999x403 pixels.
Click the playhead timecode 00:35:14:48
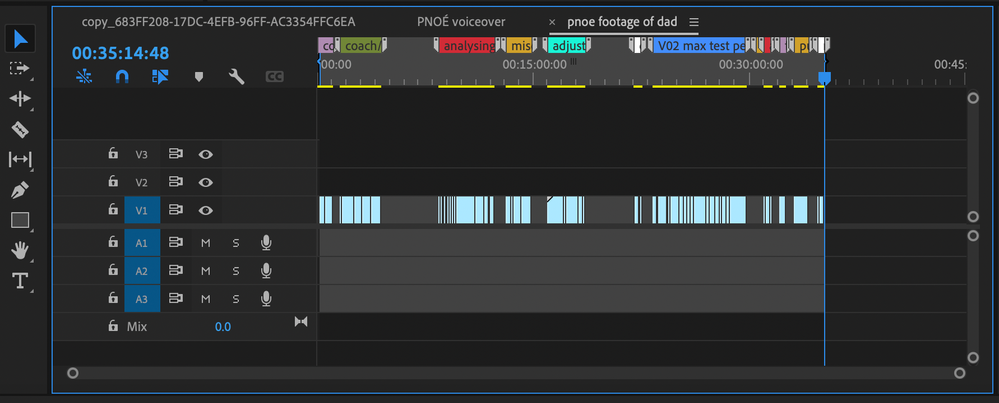(120, 53)
